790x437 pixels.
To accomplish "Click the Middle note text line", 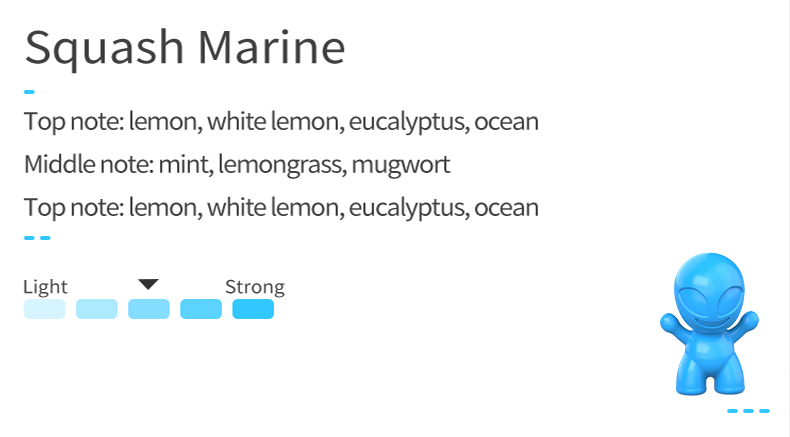I will click(237, 165).
